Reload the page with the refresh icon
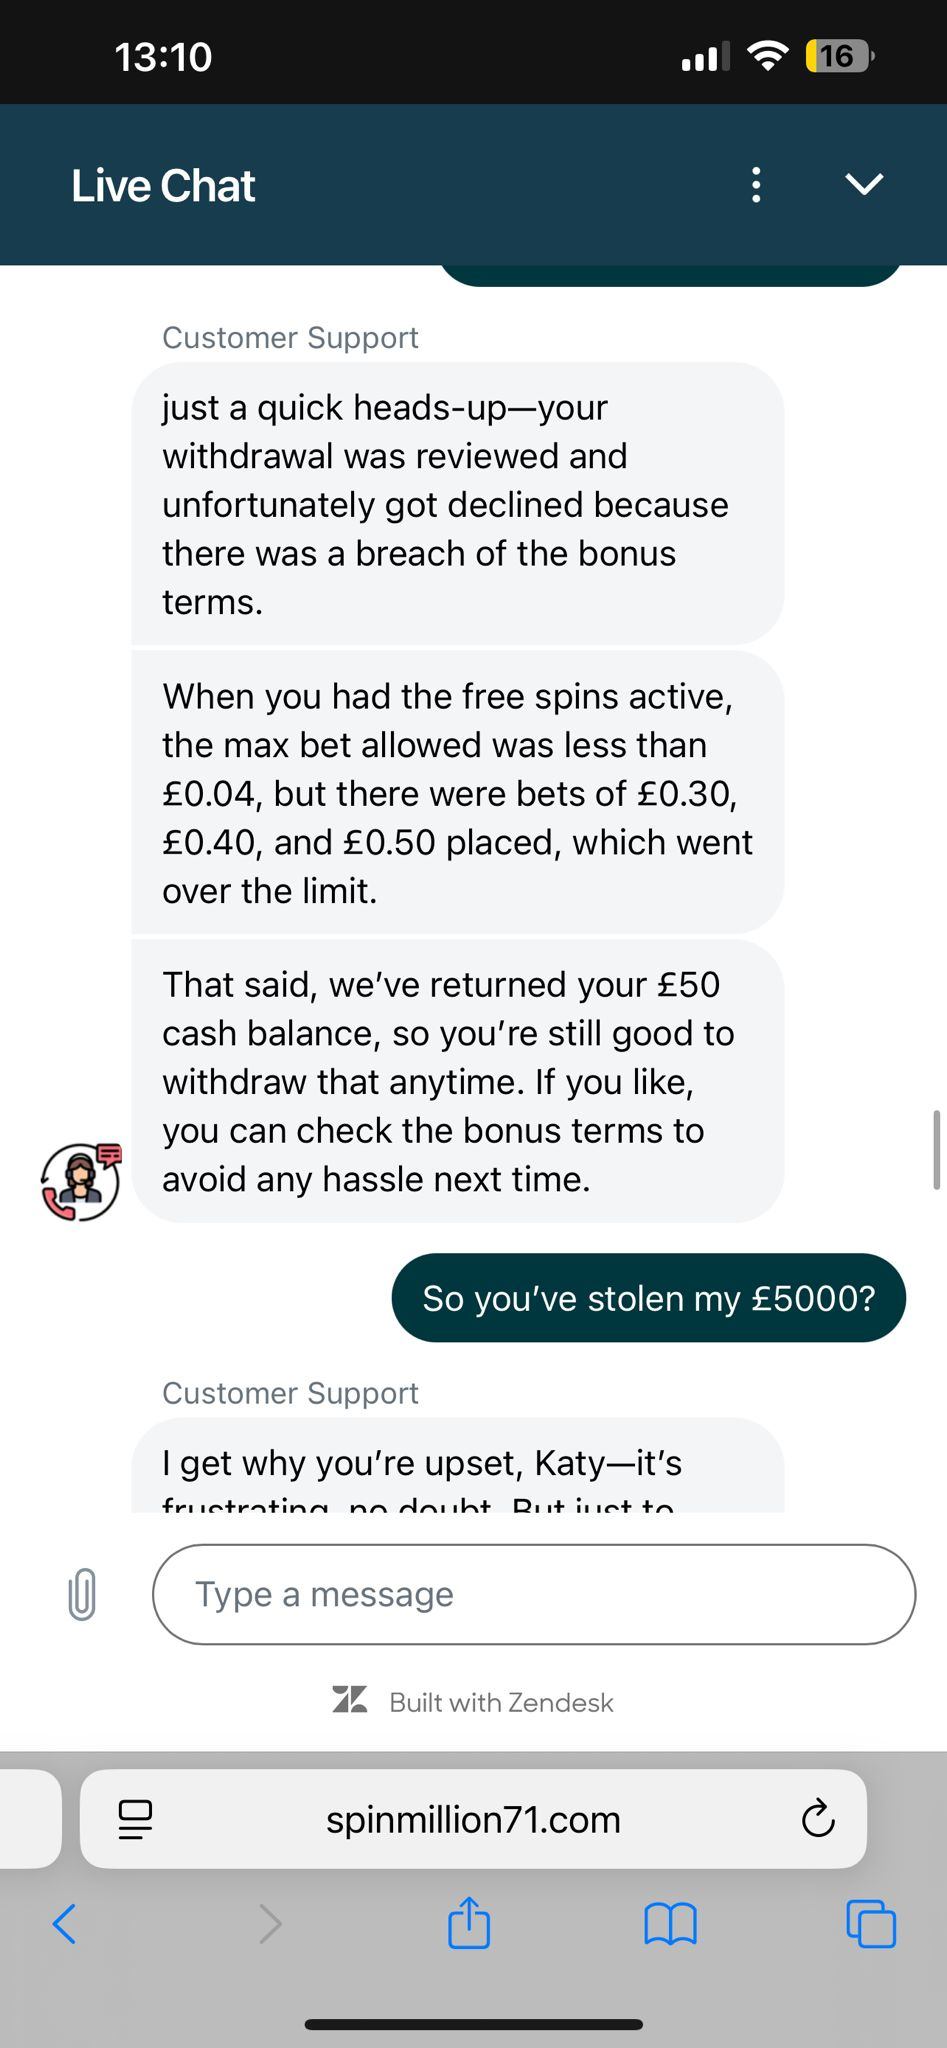Screen dimensions: 947x2048 click(818, 1819)
